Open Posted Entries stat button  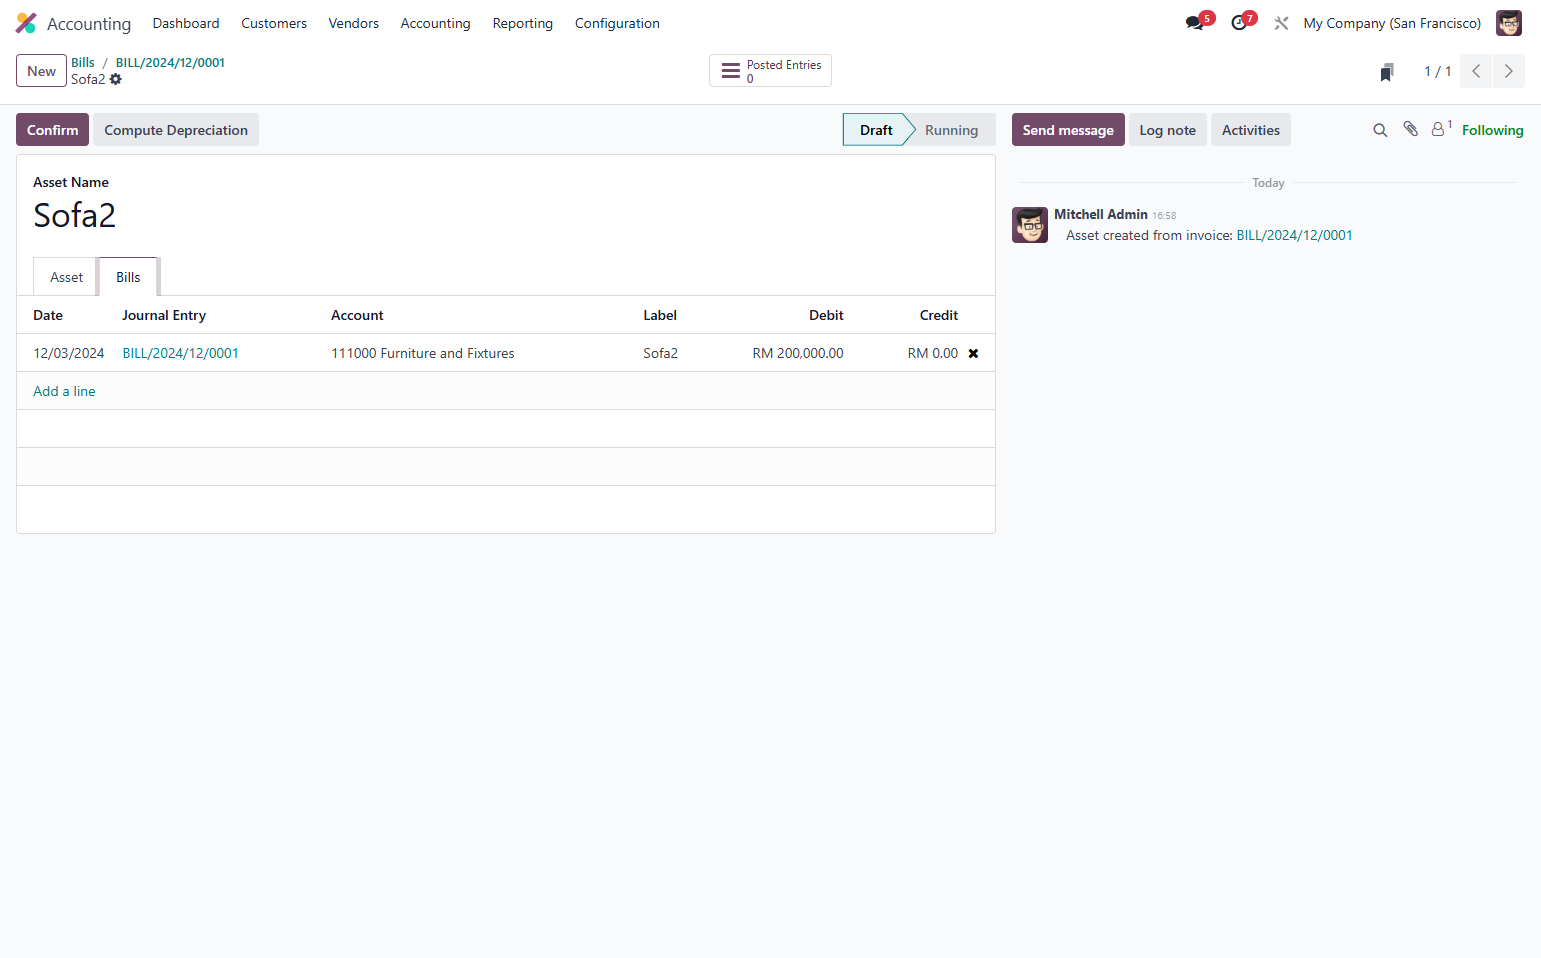pyautogui.click(x=770, y=71)
